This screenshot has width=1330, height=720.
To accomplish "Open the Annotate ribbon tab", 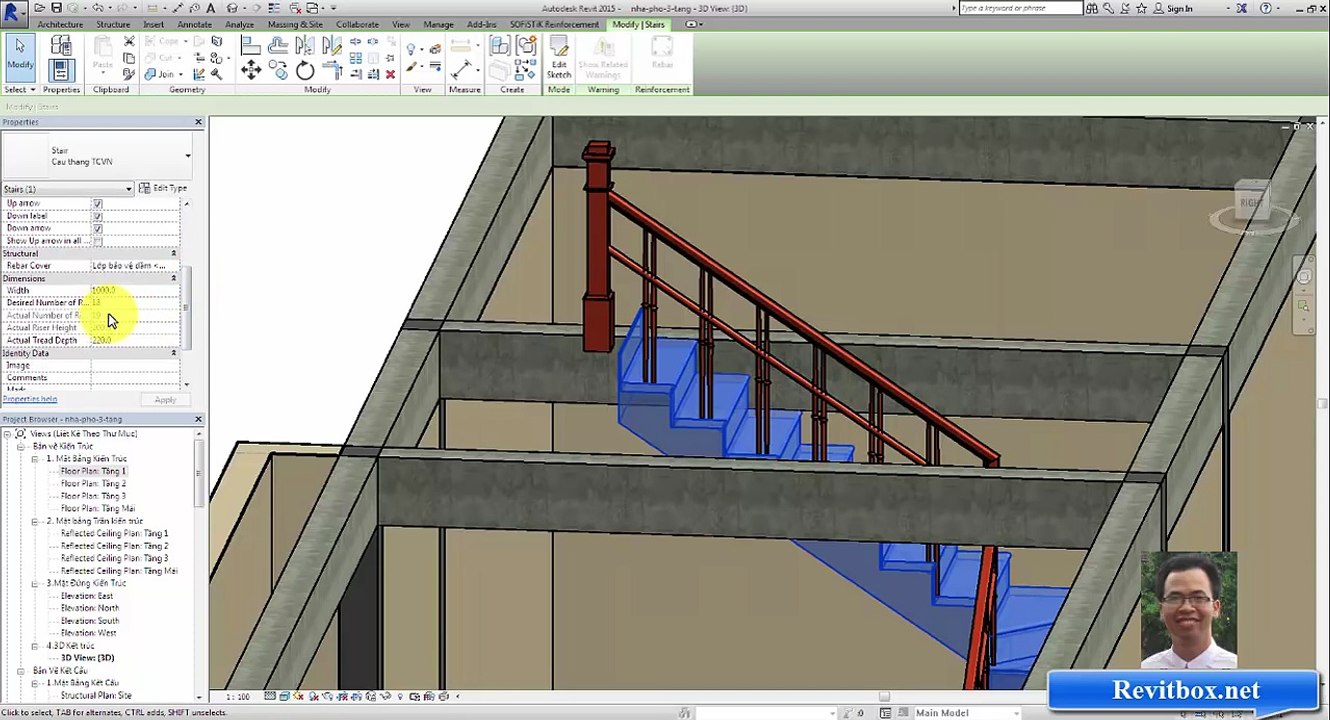I will [x=194, y=24].
